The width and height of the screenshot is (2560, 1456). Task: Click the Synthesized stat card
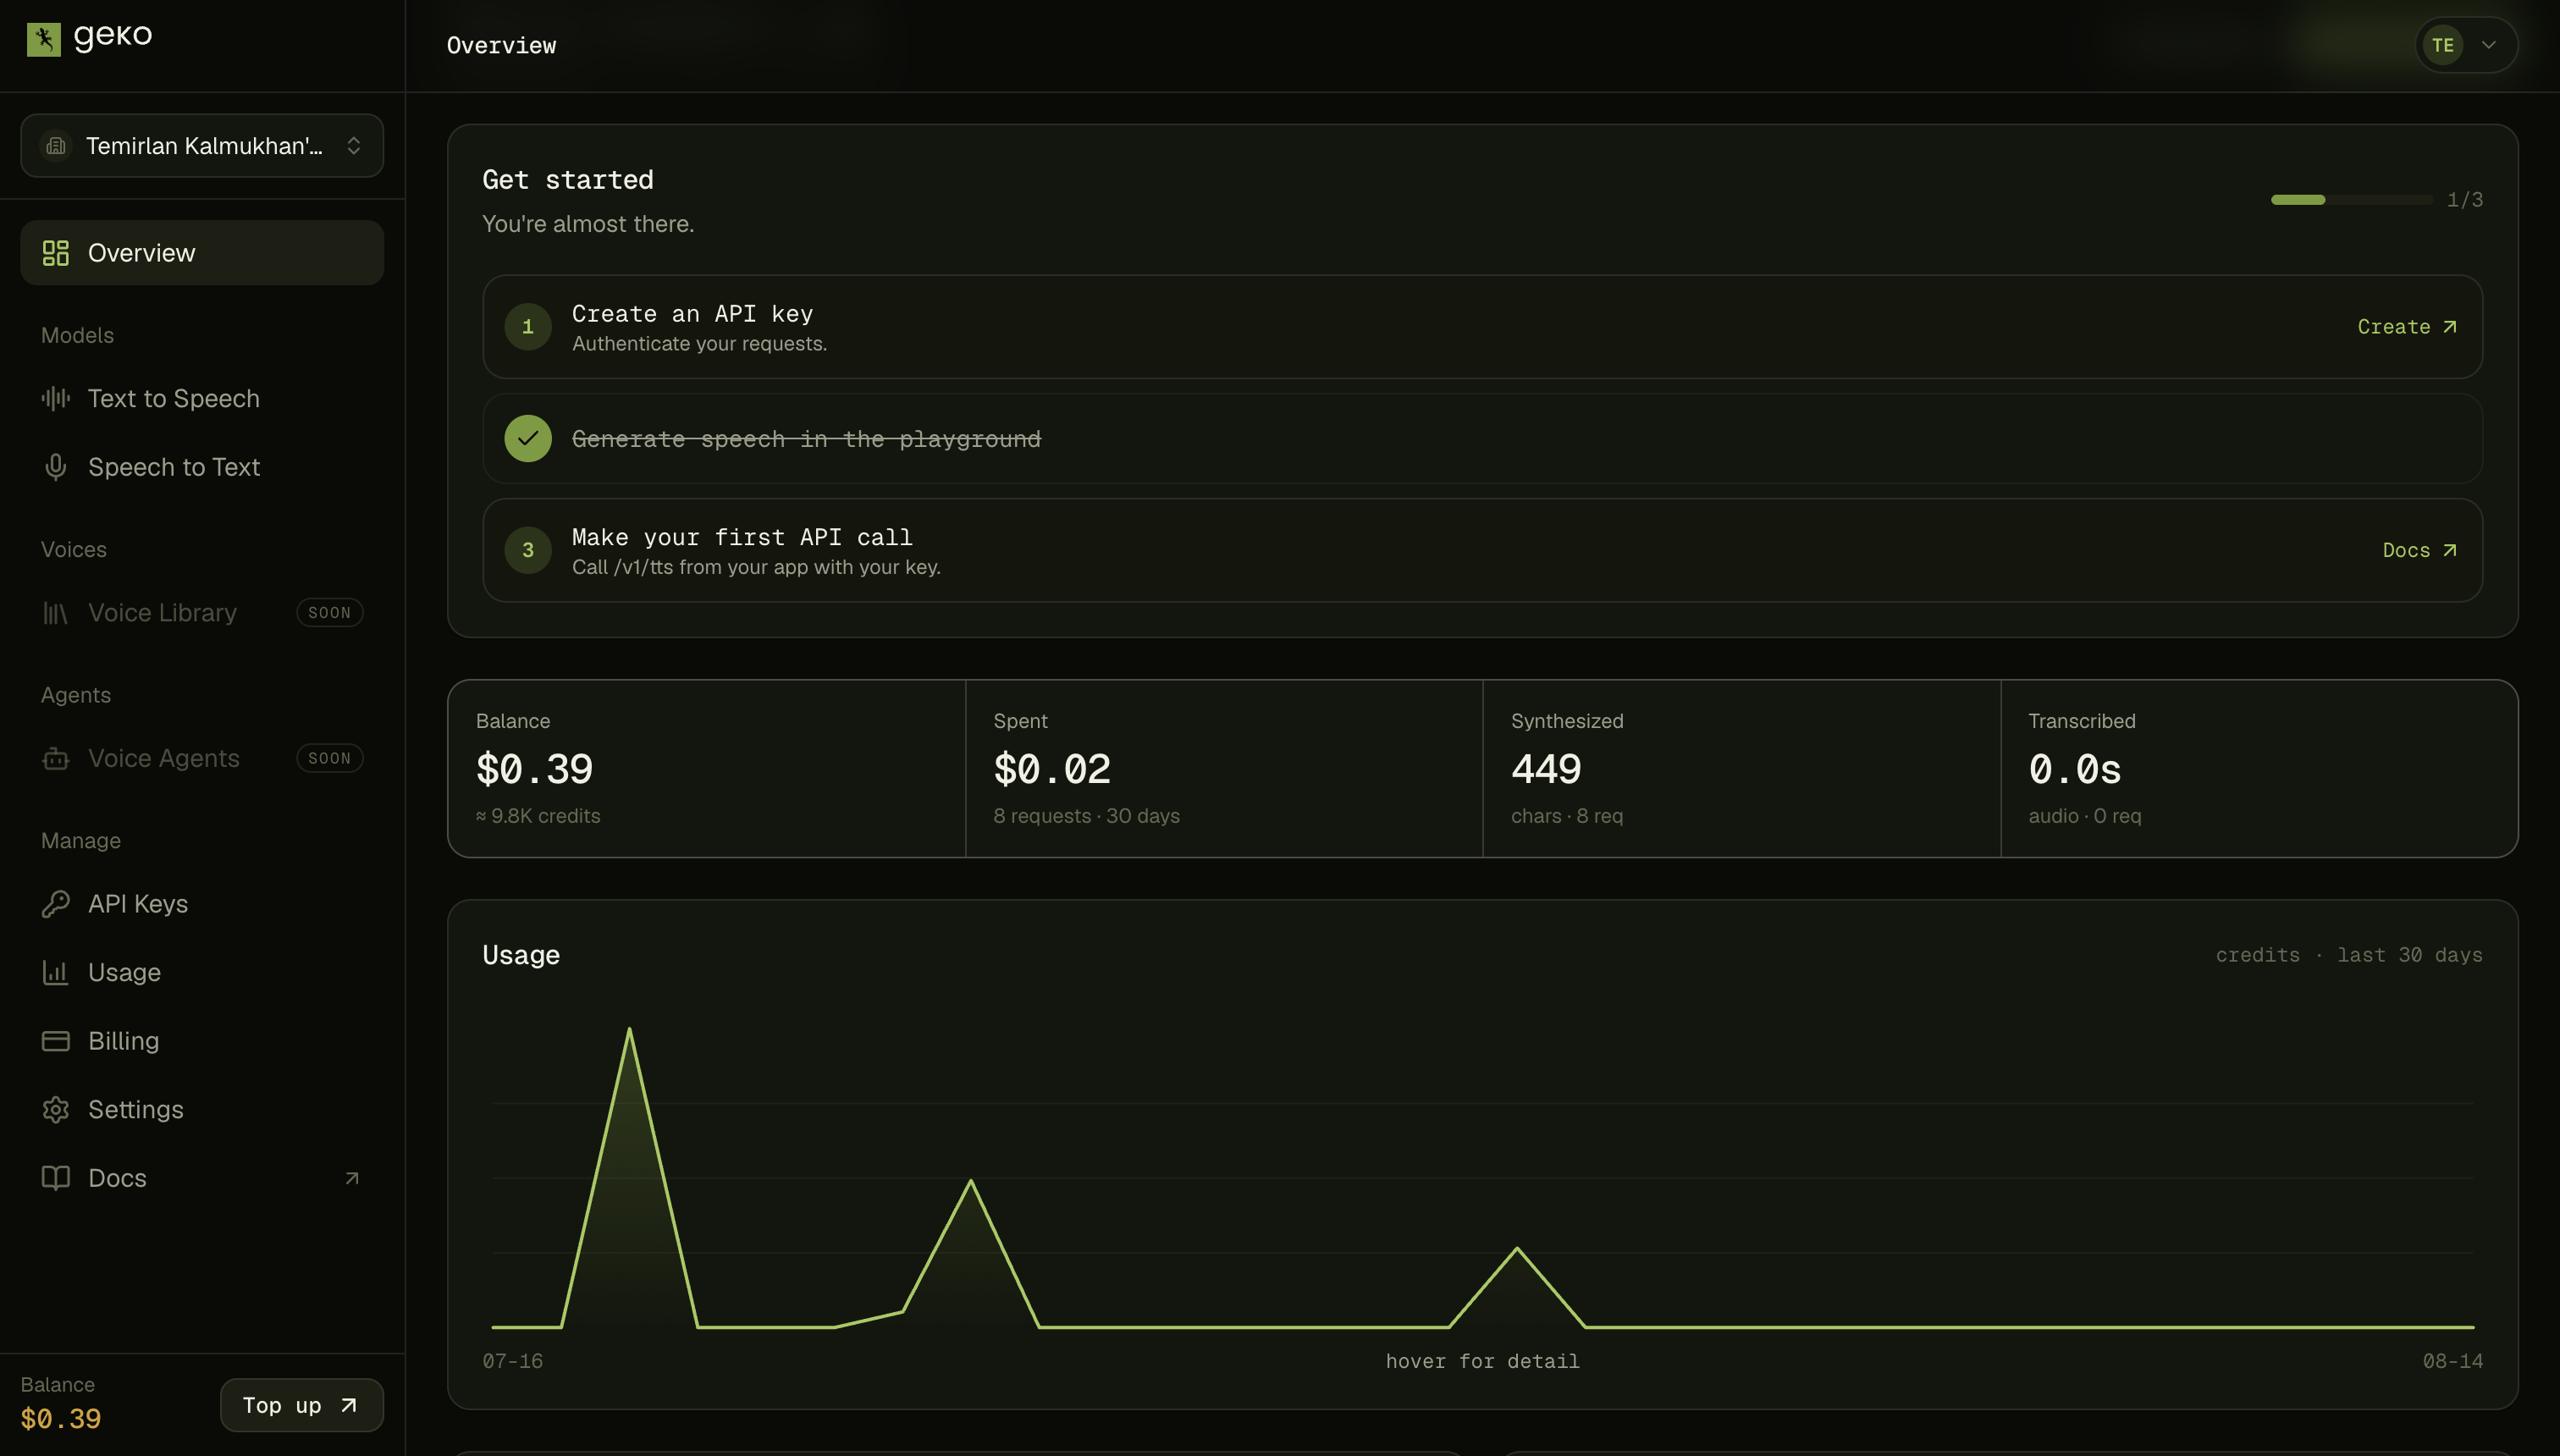click(1741, 768)
